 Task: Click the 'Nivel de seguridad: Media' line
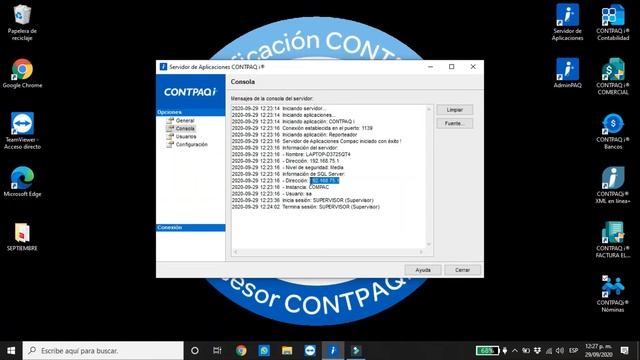[x=287, y=167]
